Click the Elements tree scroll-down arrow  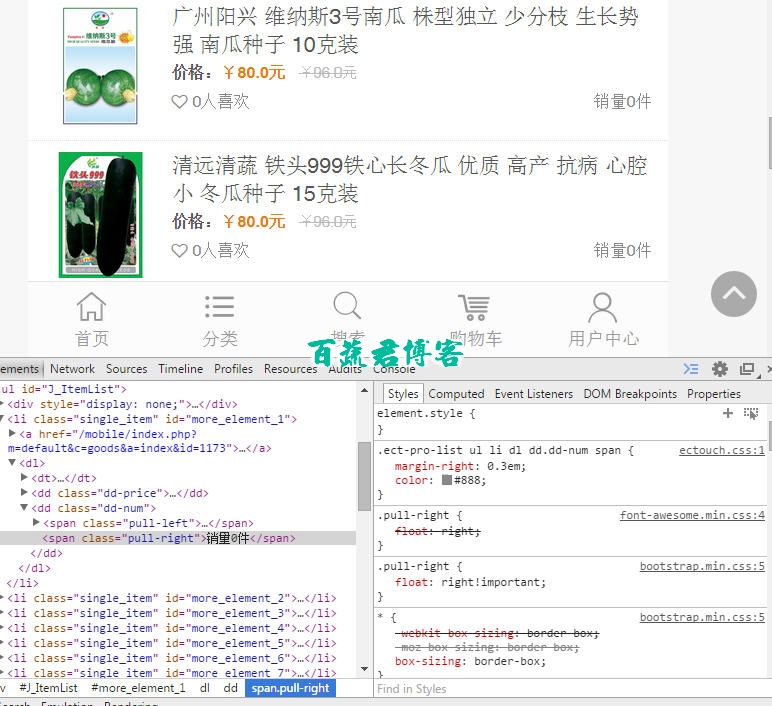coord(364,669)
